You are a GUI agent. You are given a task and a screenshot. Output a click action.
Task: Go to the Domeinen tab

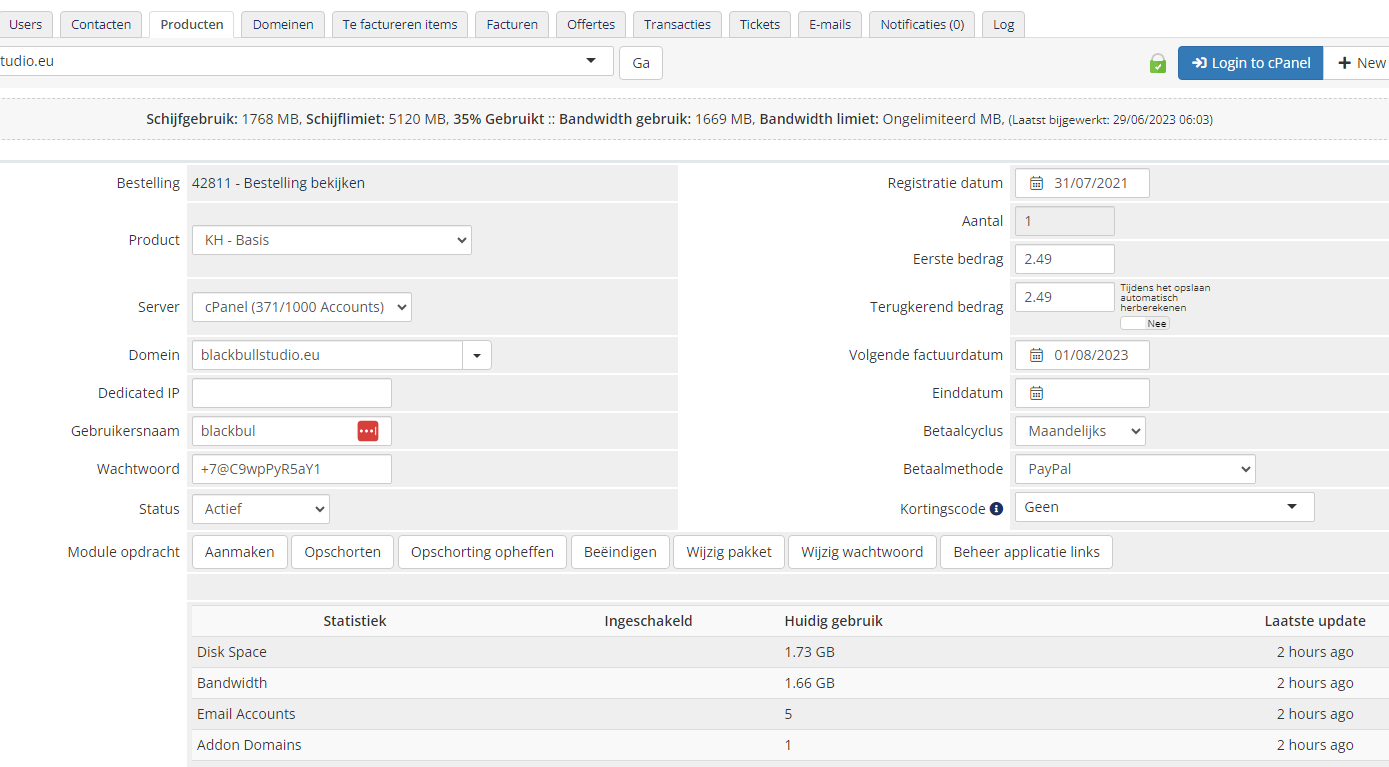pos(283,24)
